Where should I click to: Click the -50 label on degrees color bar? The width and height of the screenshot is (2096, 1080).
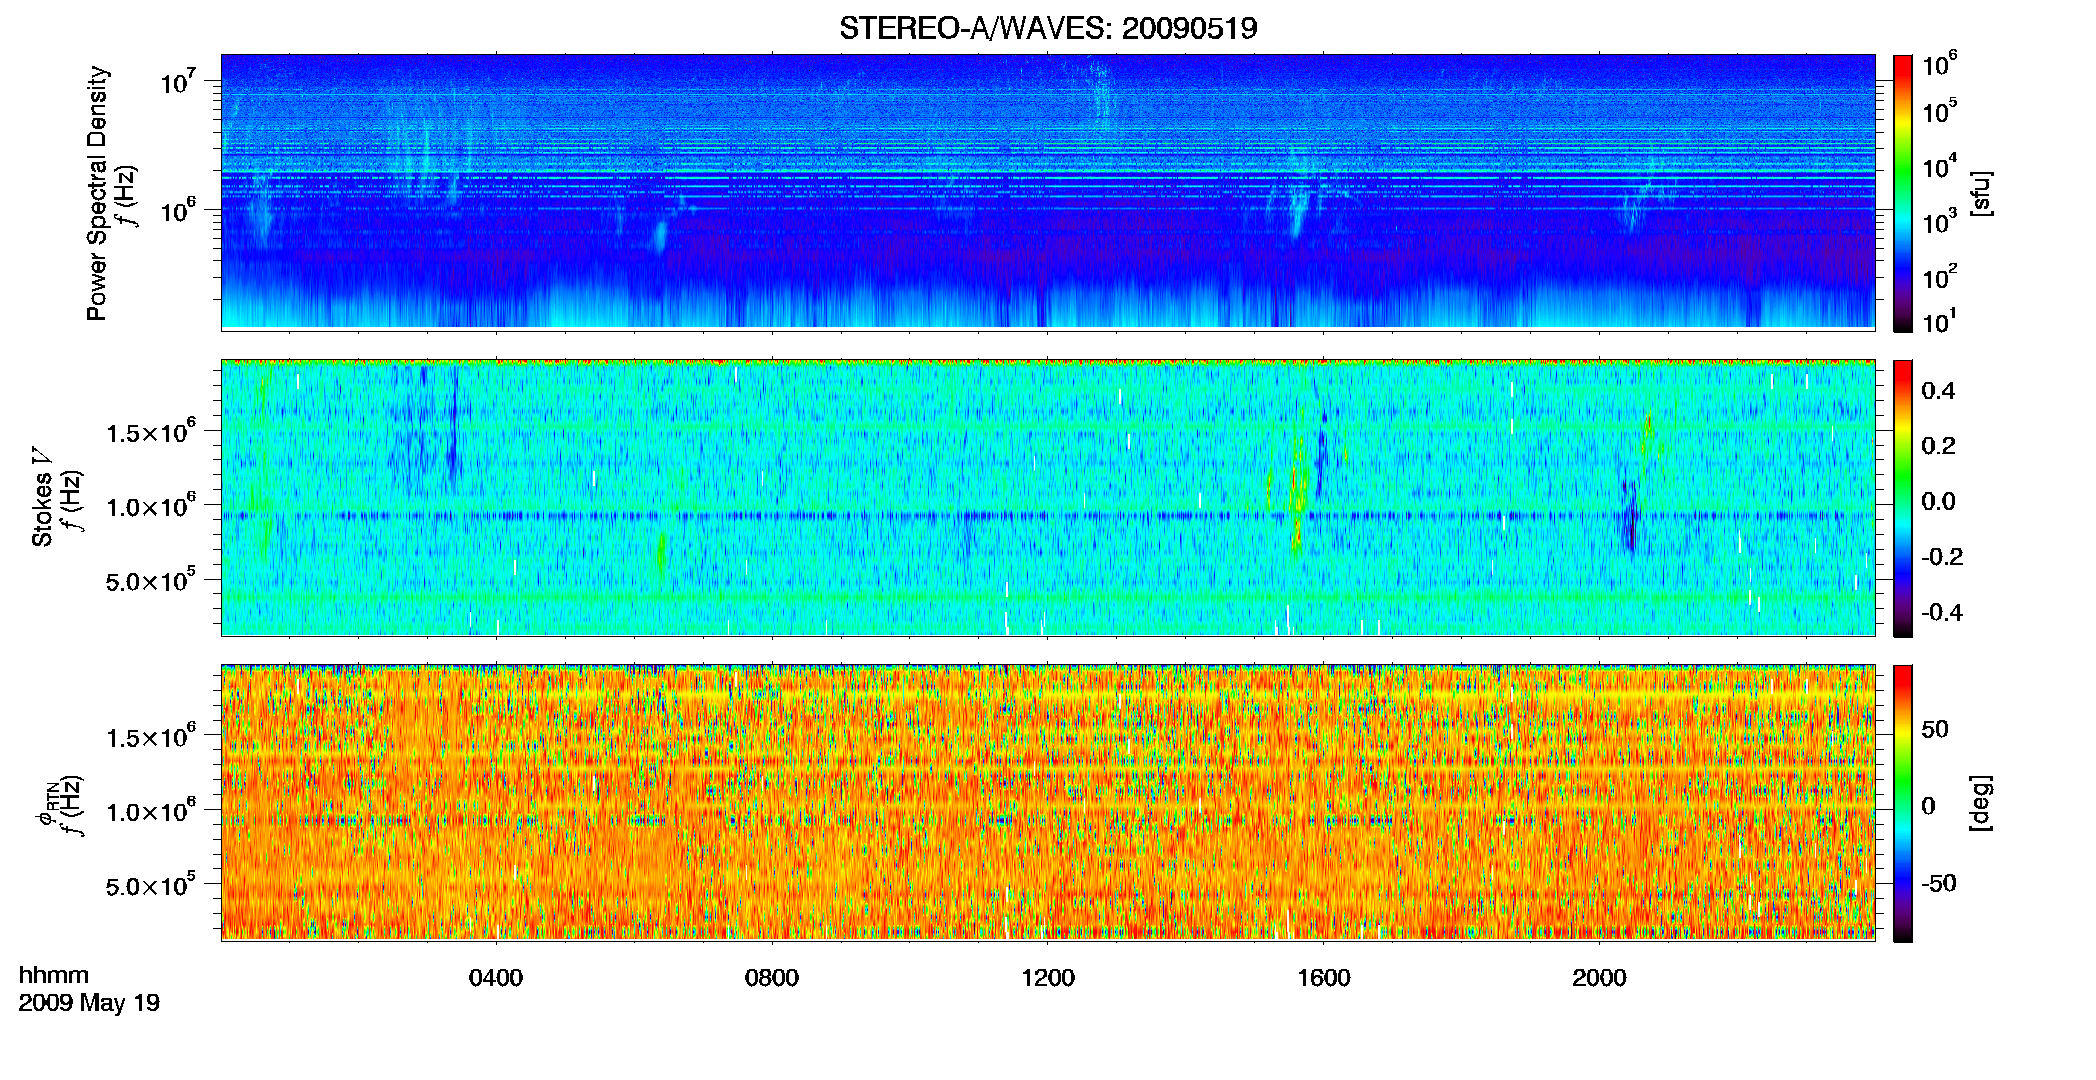tap(1938, 883)
